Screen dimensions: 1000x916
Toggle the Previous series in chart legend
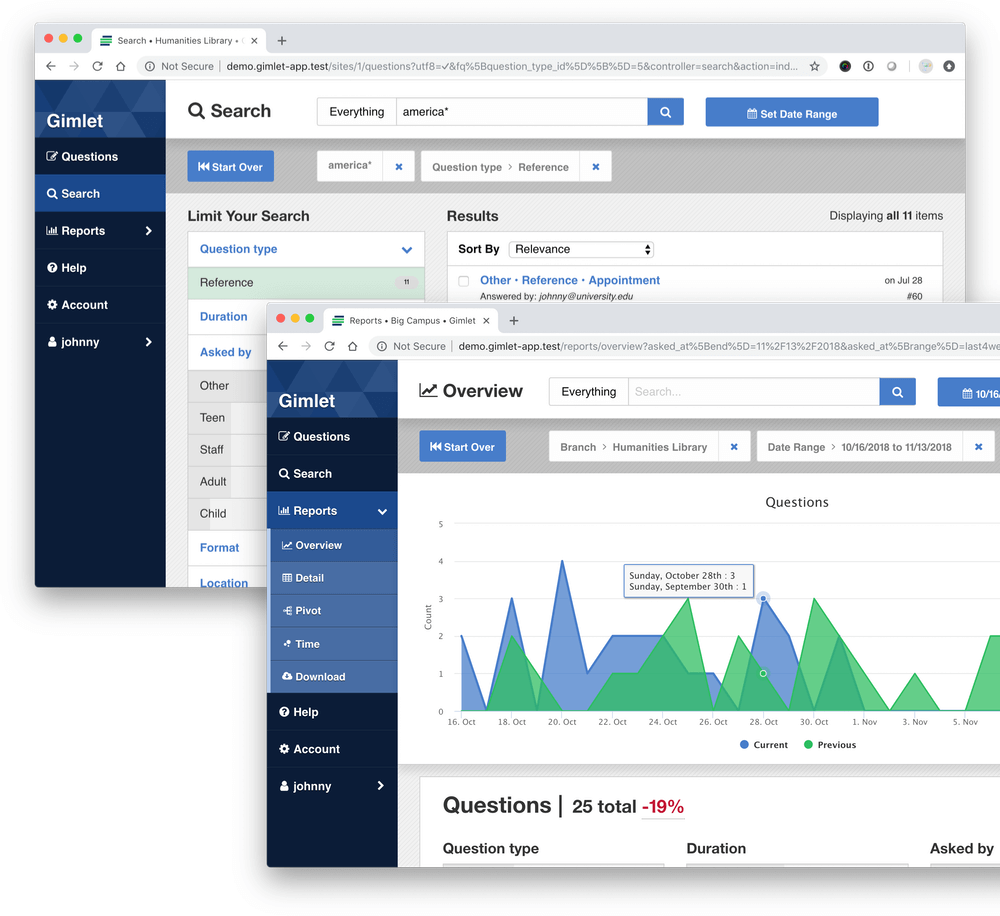[830, 745]
